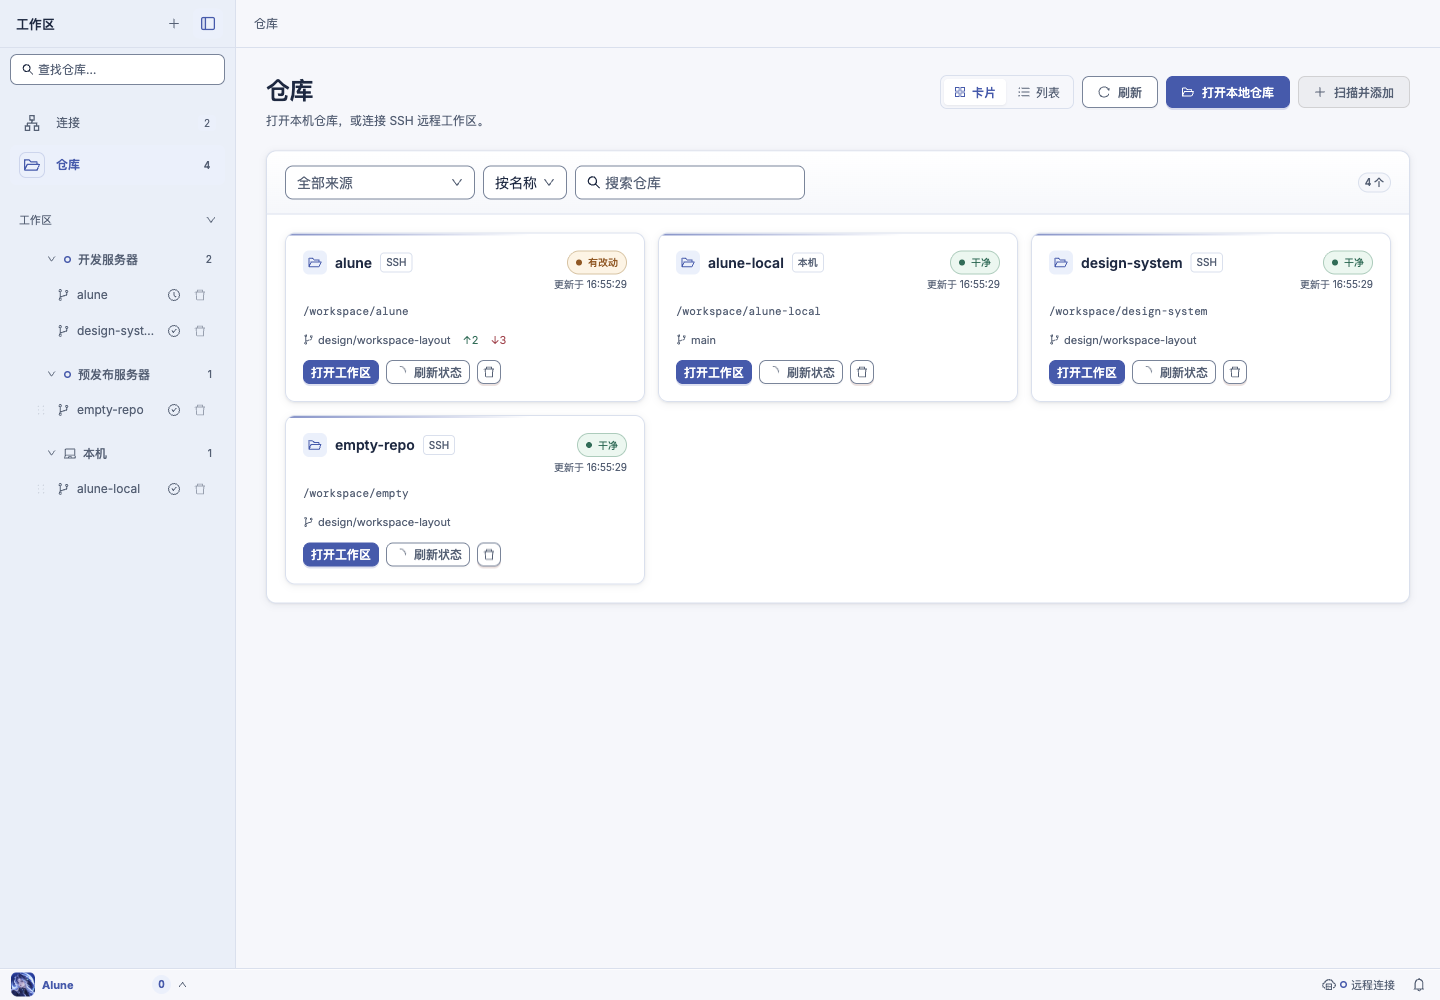The height and width of the screenshot is (1000, 1440).
Task: Click trash icon next to design-syst... in sidebar
Action: [200, 331]
